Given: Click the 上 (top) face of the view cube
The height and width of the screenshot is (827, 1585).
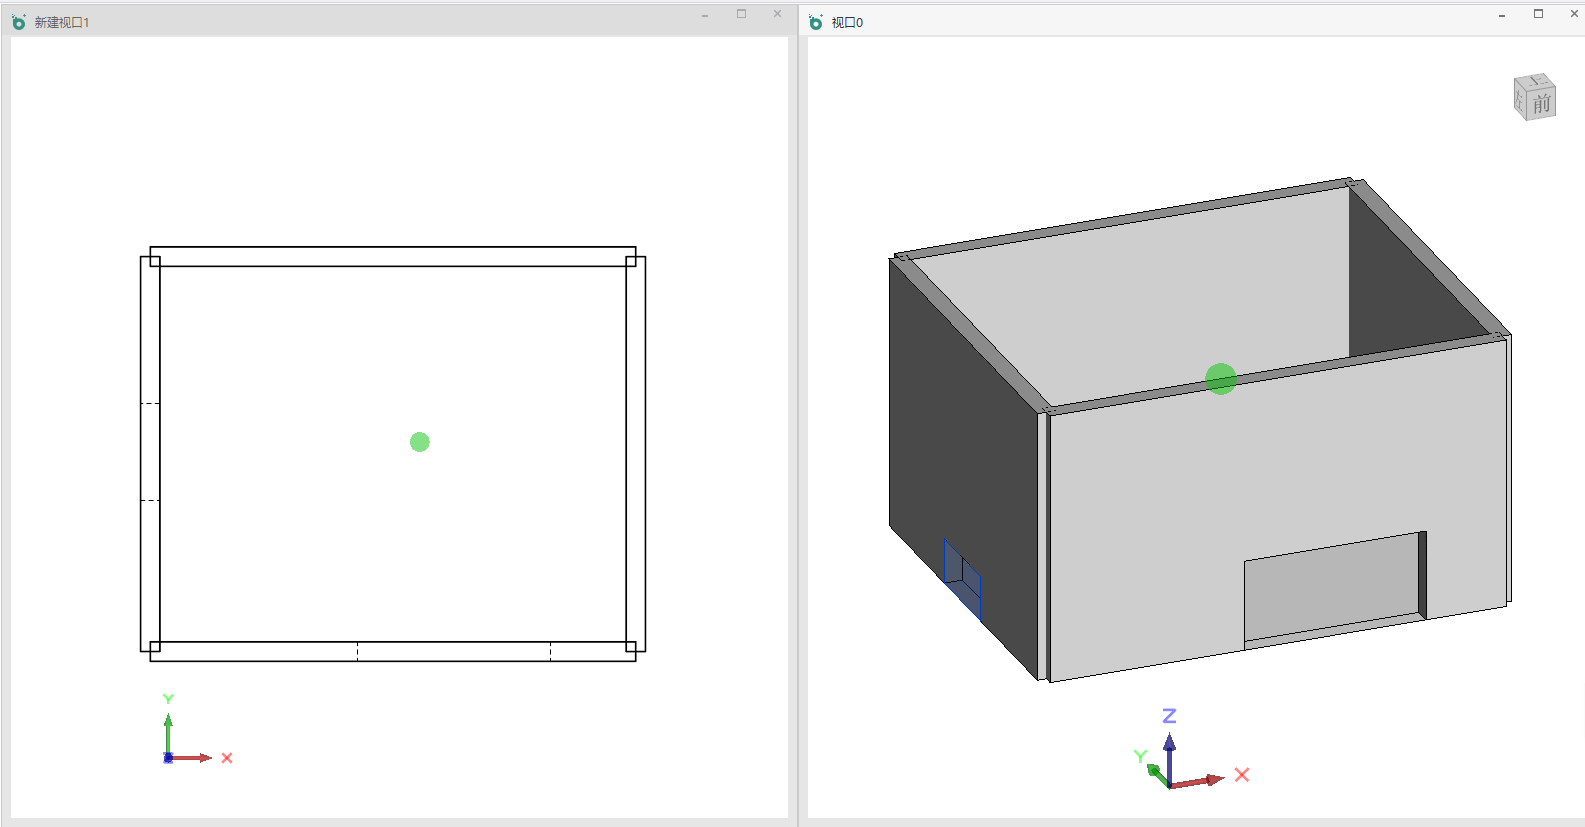Looking at the screenshot, I should pos(1535,80).
